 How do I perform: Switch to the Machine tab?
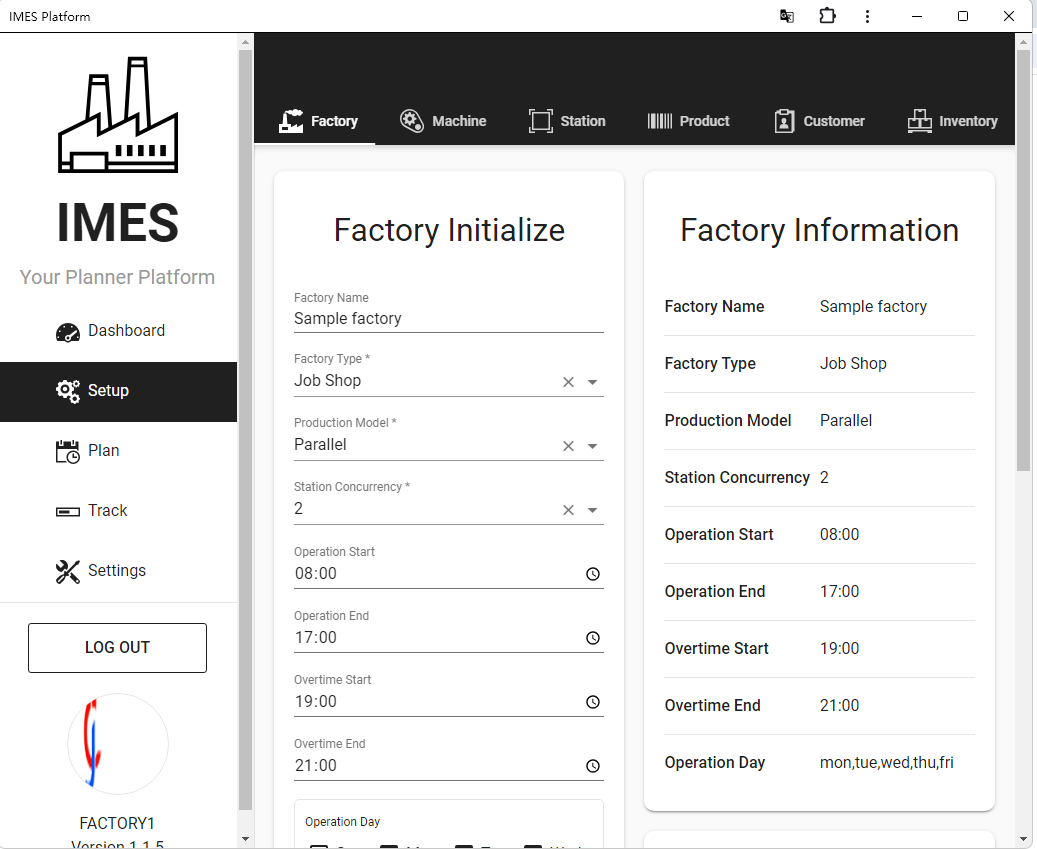pos(442,121)
